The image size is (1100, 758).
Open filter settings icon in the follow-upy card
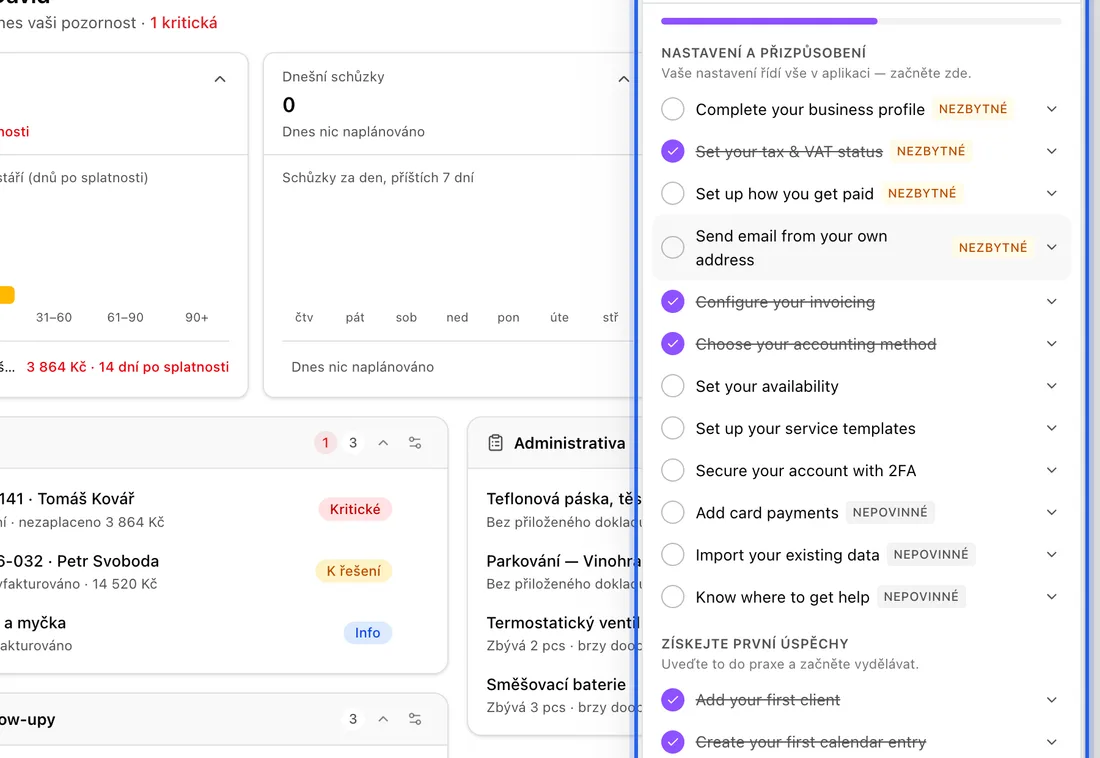(415, 719)
